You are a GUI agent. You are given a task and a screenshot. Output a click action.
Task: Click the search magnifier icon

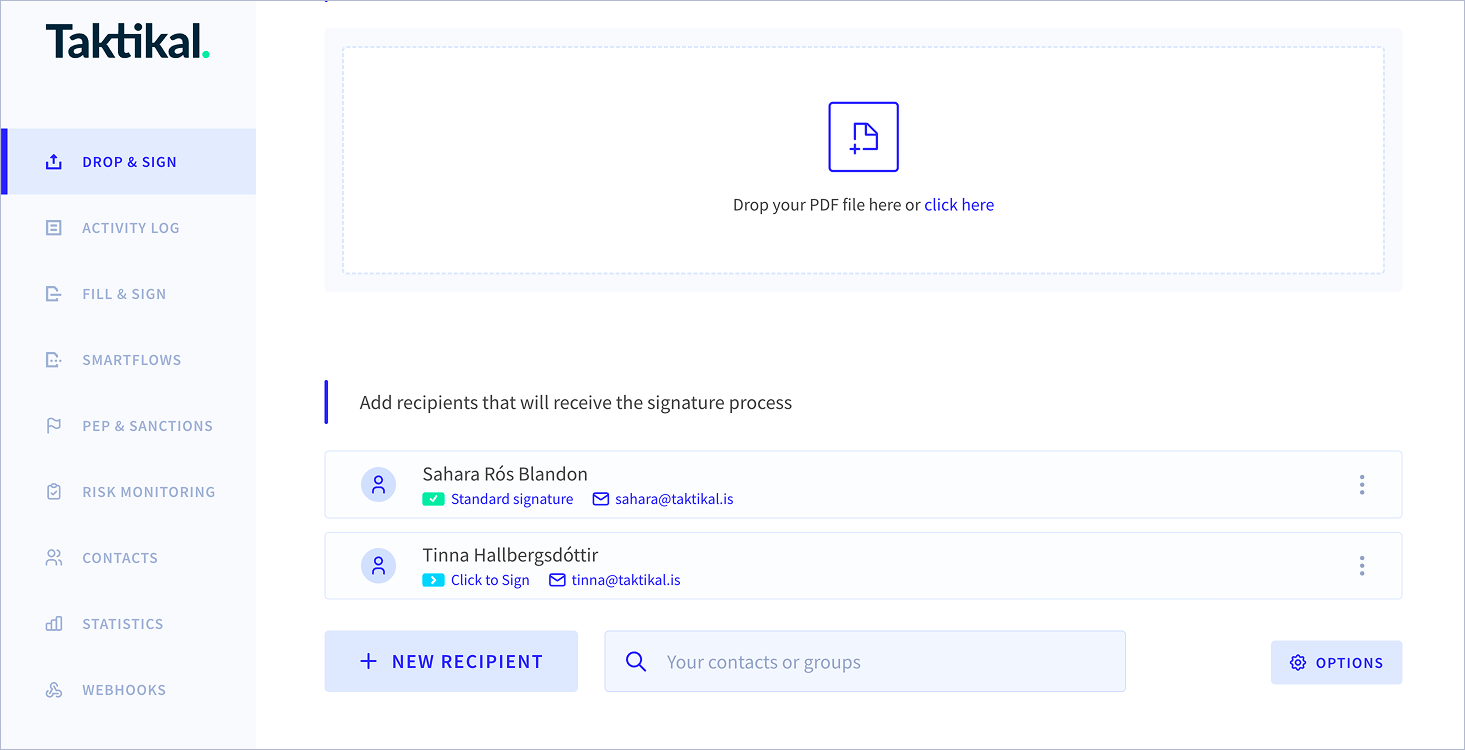pyautogui.click(x=635, y=661)
